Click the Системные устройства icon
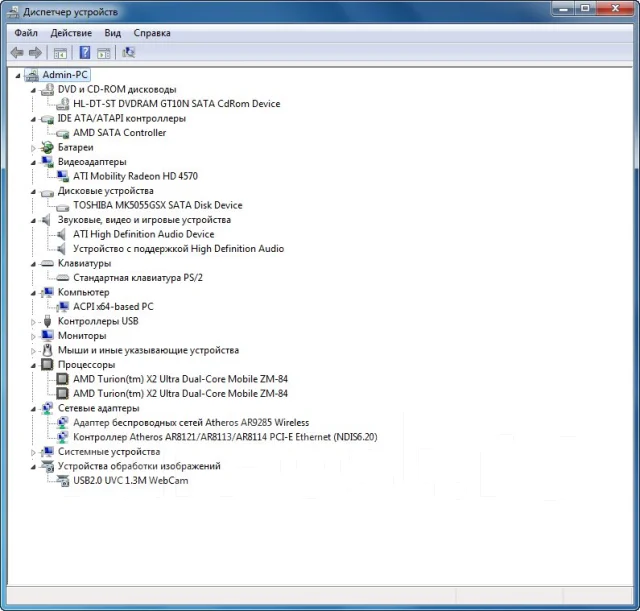Image resolution: width=640 pixels, height=611 pixels. 47,451
